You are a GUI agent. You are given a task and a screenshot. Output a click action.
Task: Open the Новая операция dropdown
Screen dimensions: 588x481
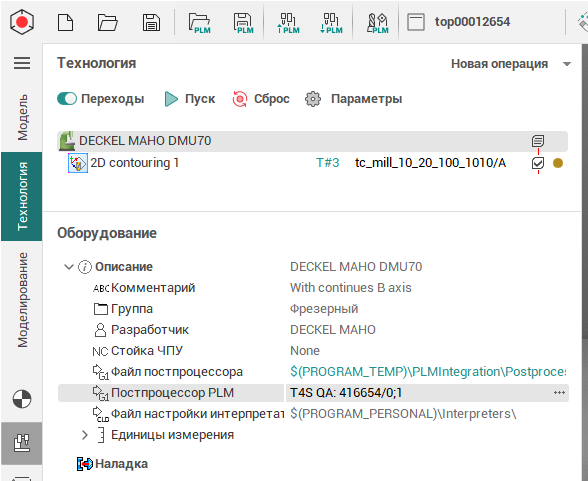[511, 64]
